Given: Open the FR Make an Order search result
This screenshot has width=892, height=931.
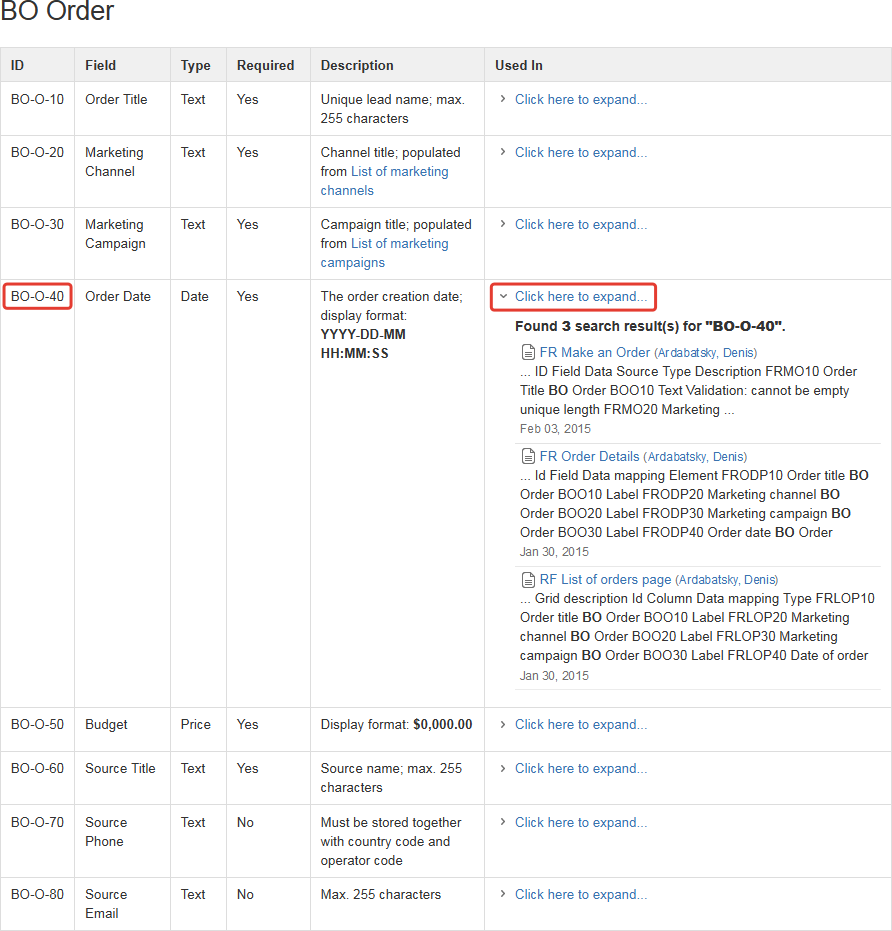Looking at the screenshot, I should coord(594,352).
